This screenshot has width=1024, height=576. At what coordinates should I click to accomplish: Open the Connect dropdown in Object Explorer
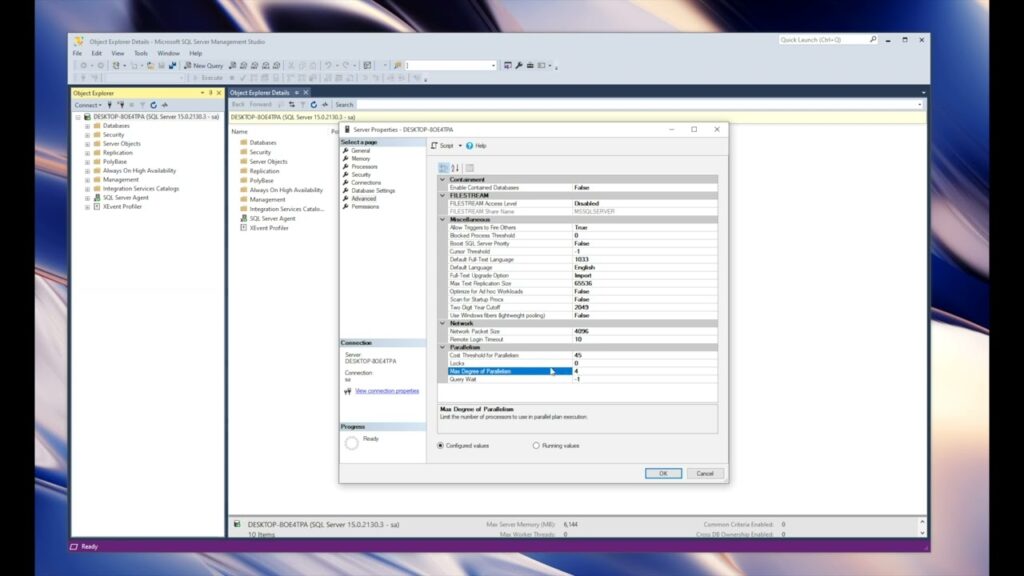88,104
